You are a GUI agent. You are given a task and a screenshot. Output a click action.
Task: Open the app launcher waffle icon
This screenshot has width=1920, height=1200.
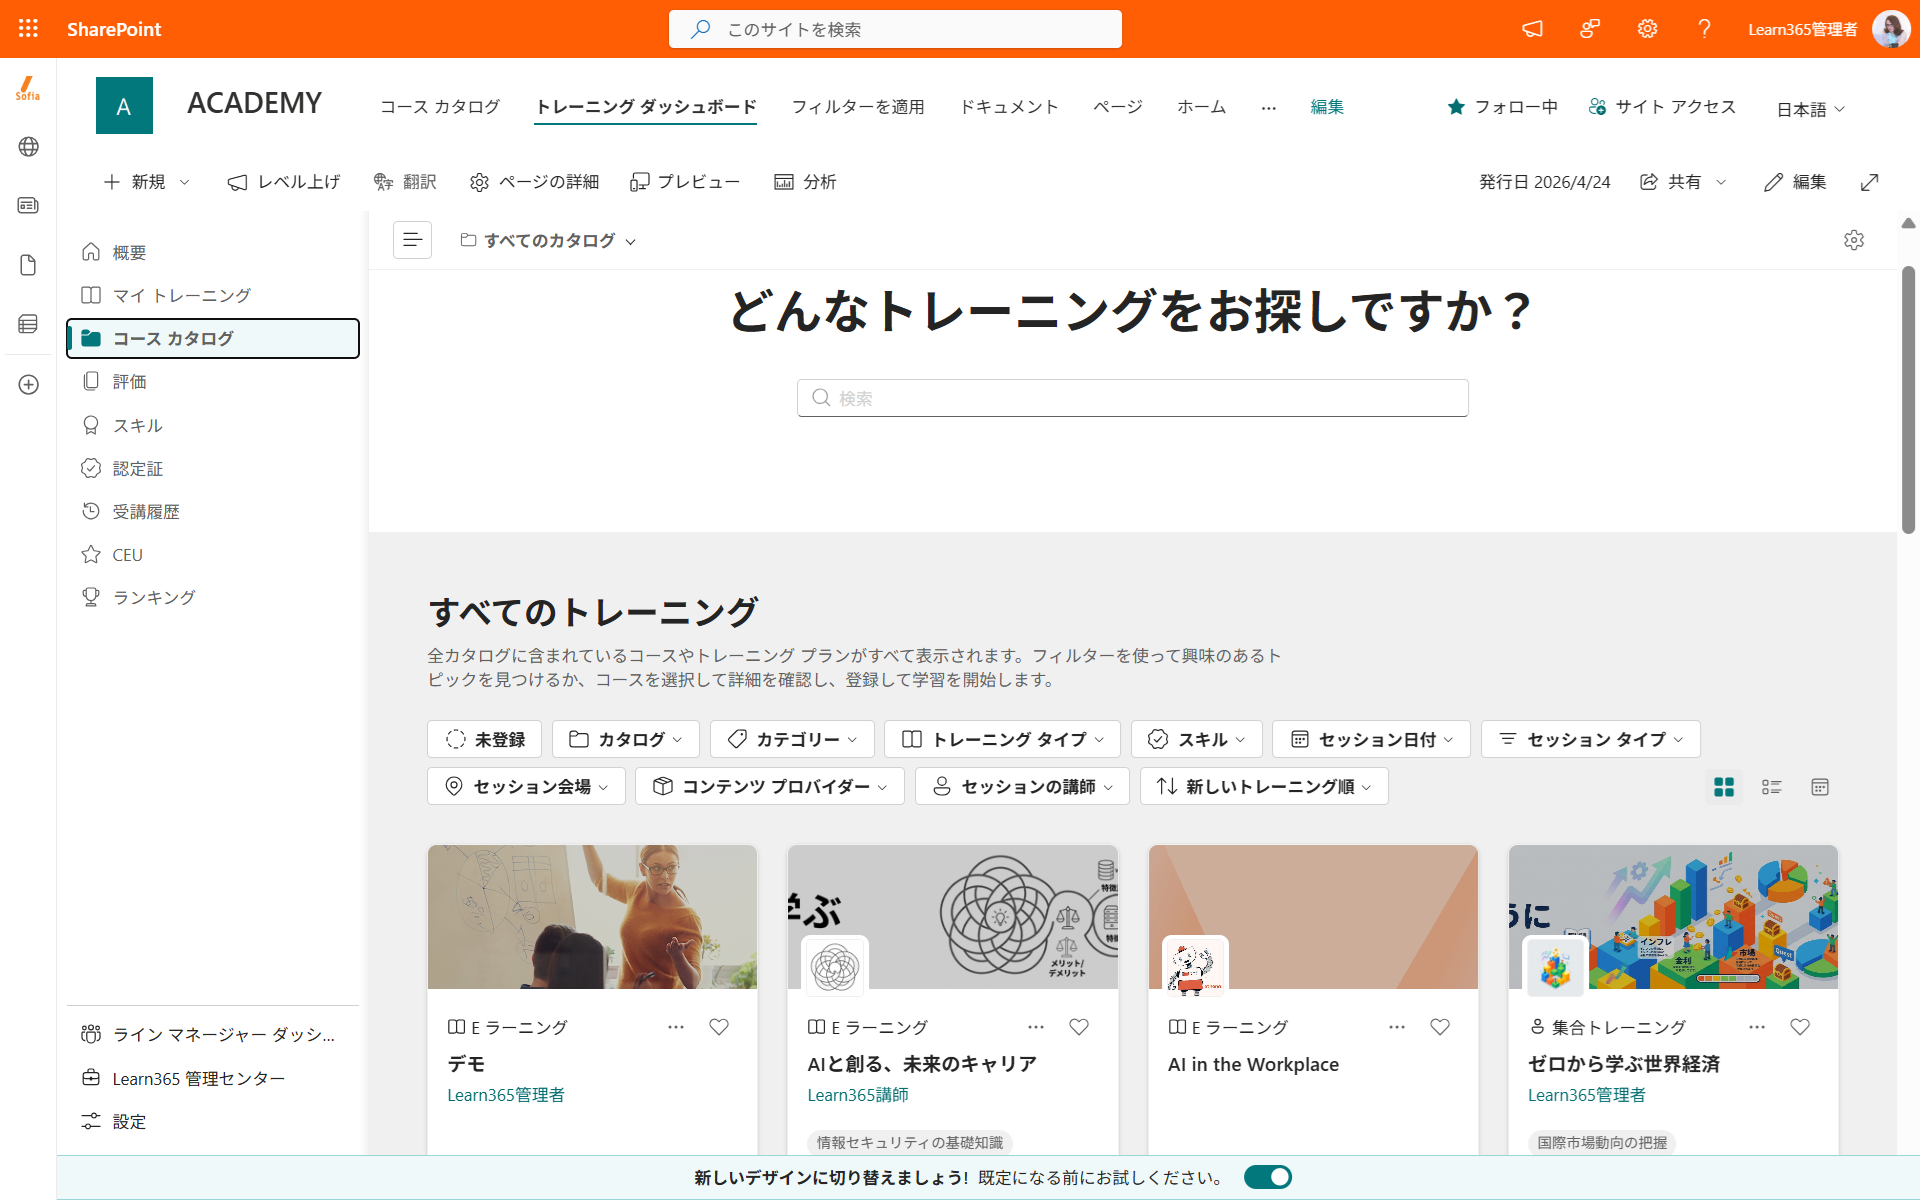point(28,29)
